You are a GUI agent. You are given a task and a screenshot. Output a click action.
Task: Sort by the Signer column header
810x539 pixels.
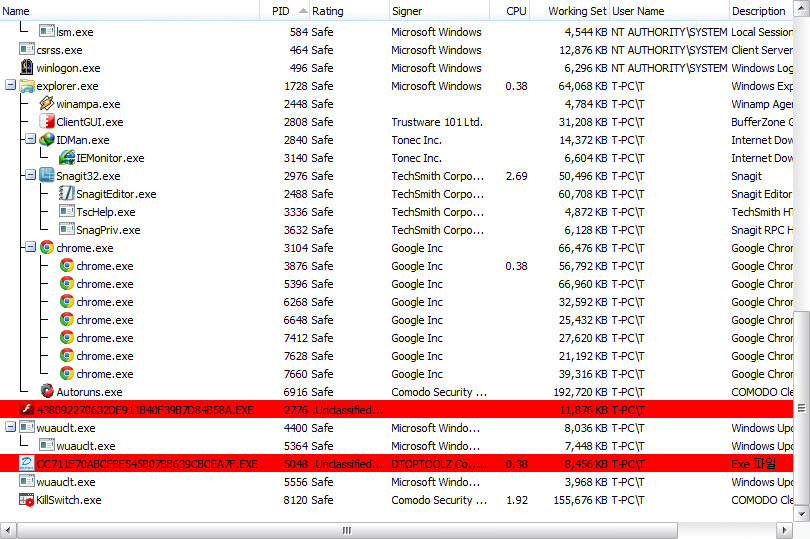(x=439, y=10)
